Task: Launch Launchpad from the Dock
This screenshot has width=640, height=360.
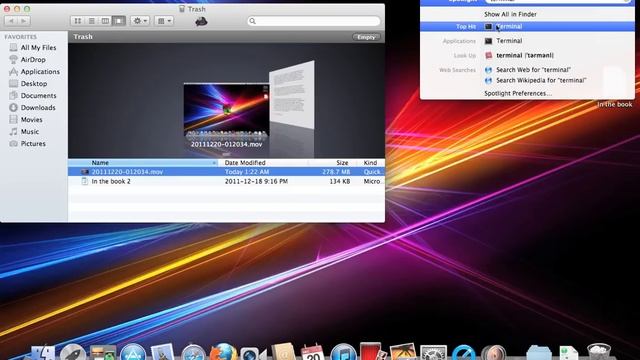Action: [x=73, y=353]
